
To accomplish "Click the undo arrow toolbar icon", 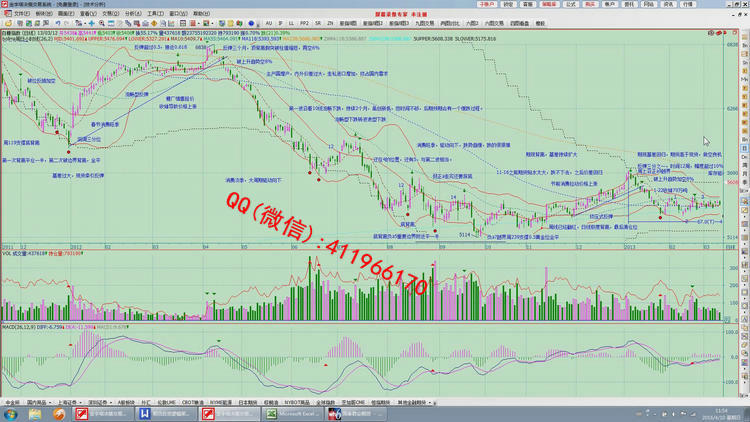I will (58, 23).
